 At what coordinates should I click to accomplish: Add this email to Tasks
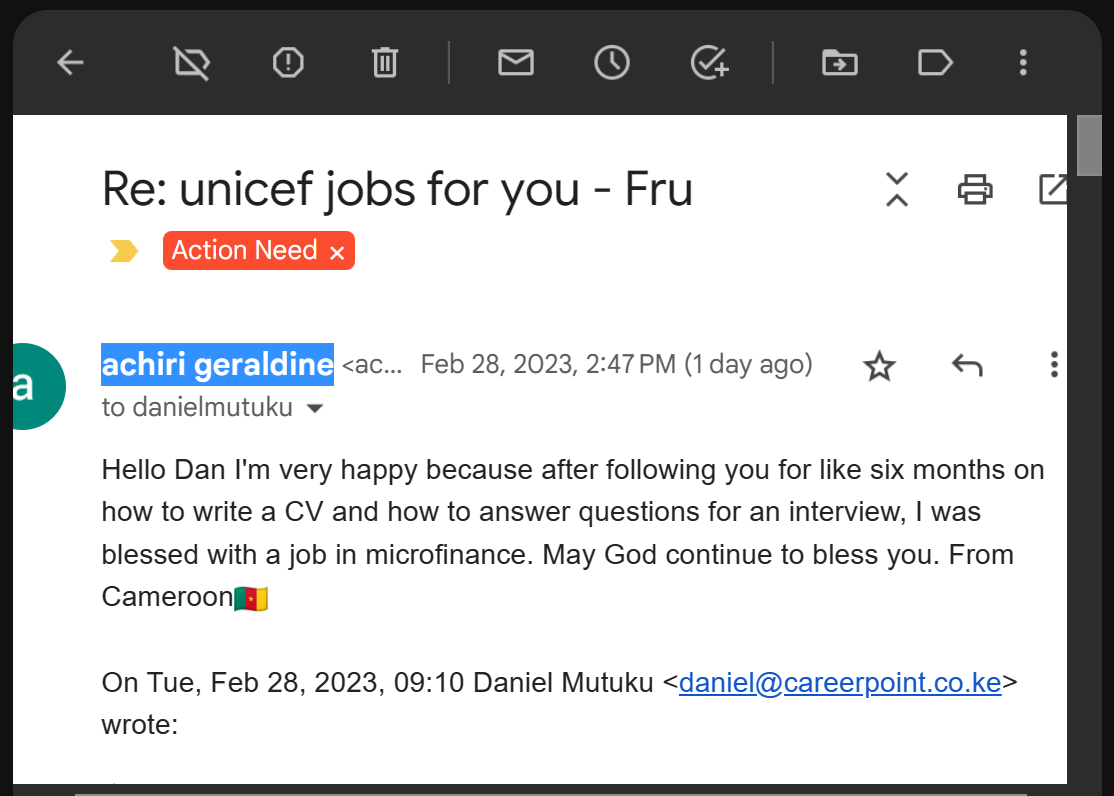click(709, 63)
